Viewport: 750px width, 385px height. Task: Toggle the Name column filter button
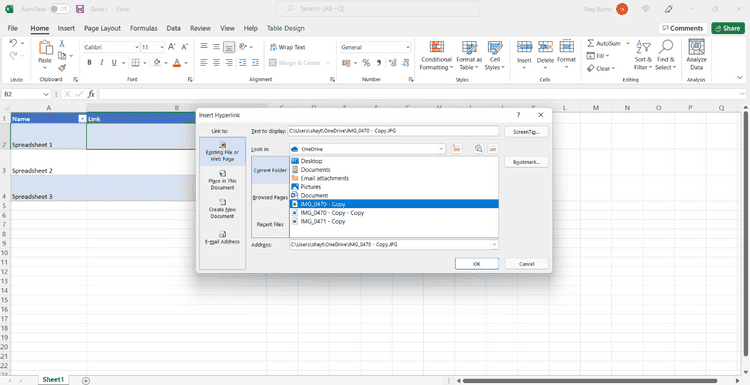[82, 119]
